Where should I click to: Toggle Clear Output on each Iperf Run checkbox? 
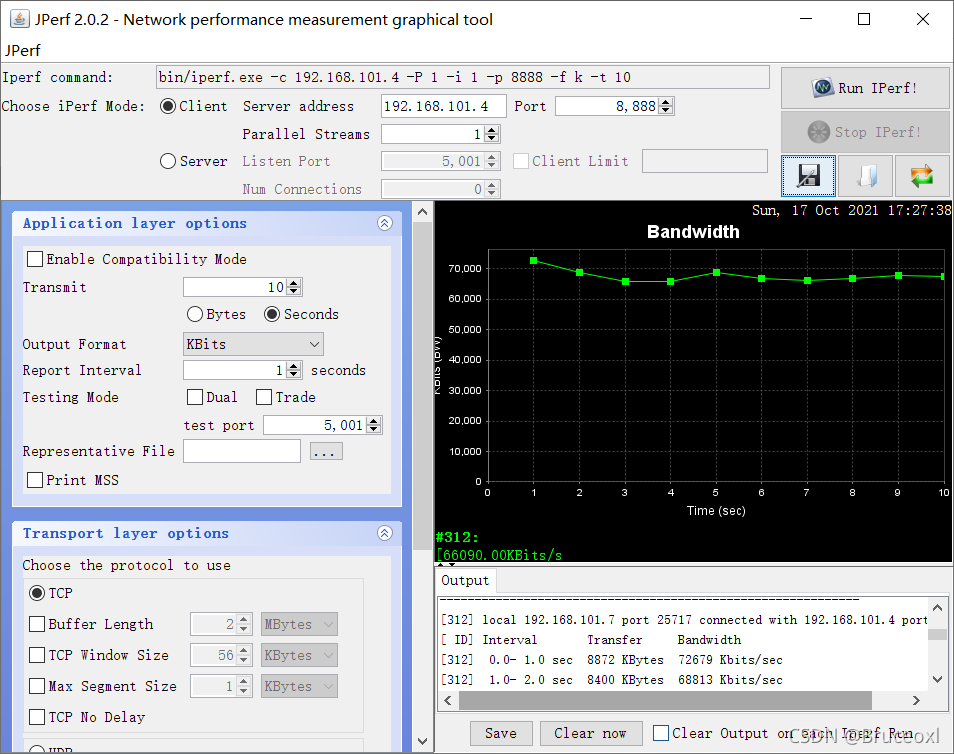[661, 733]
